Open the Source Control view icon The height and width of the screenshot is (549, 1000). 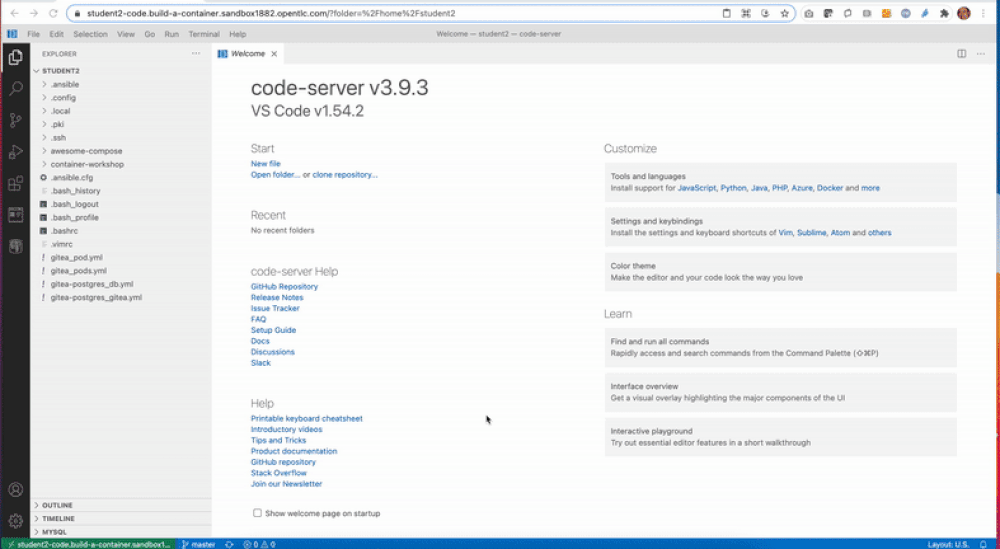coord(15,120)
